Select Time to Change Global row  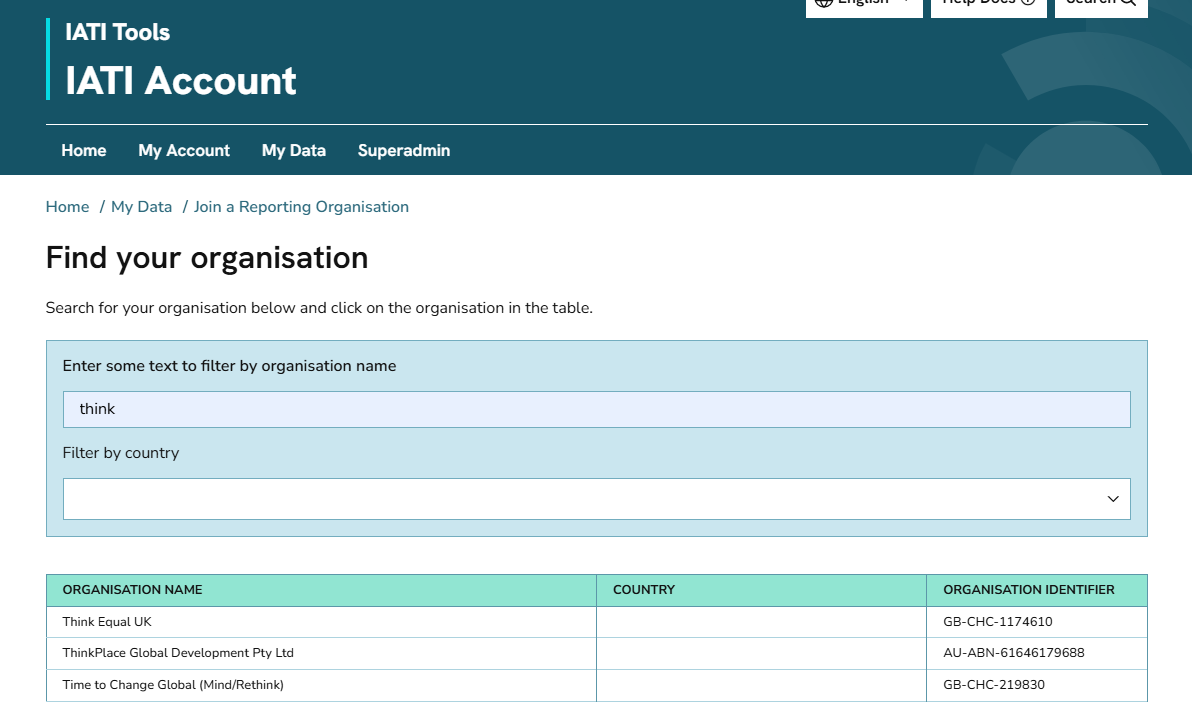(173, 685)
